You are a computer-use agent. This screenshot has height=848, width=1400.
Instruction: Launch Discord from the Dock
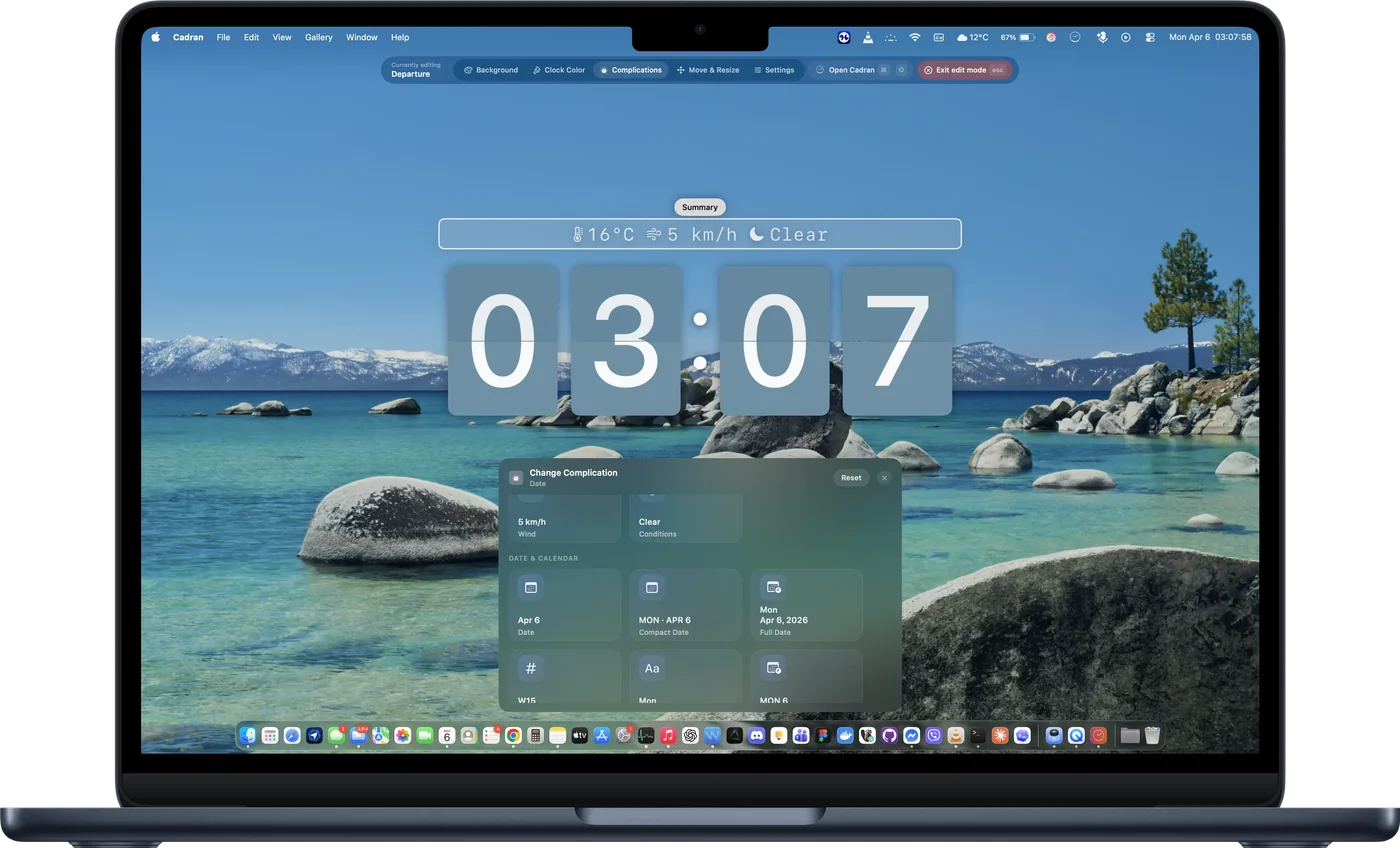757,735
